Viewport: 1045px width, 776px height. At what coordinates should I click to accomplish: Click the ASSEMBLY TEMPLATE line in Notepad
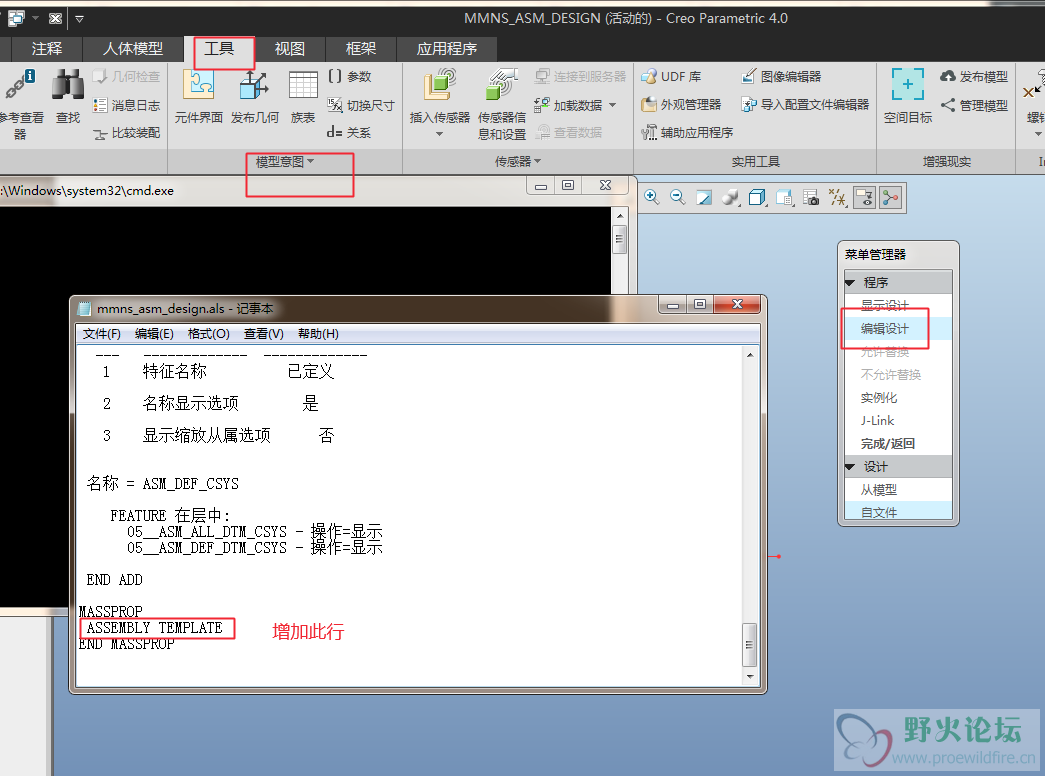(155, 628)
